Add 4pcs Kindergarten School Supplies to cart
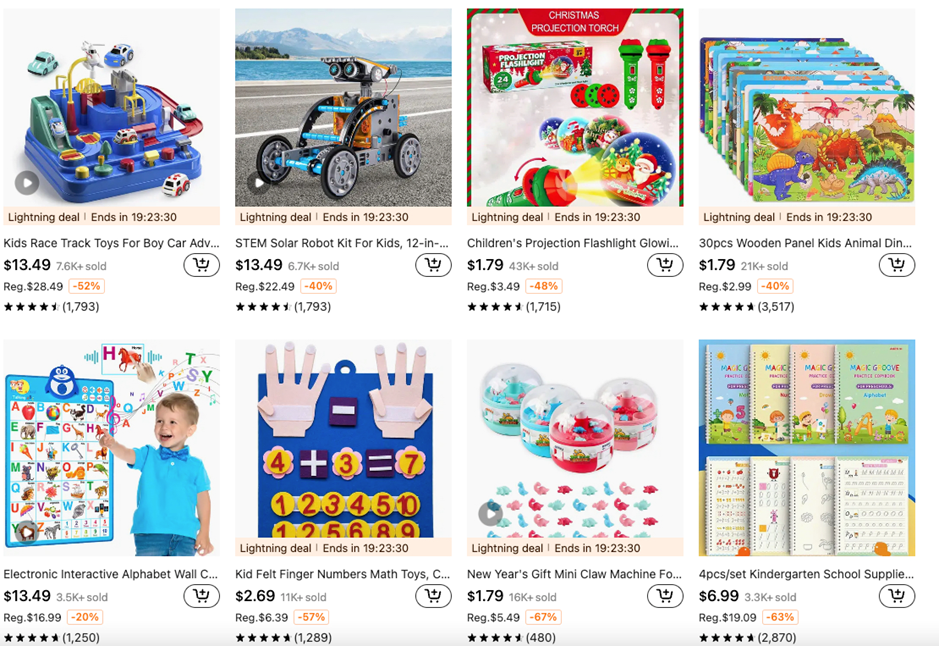939x646 pixels. pyautogui.click(x=896, y=596)
